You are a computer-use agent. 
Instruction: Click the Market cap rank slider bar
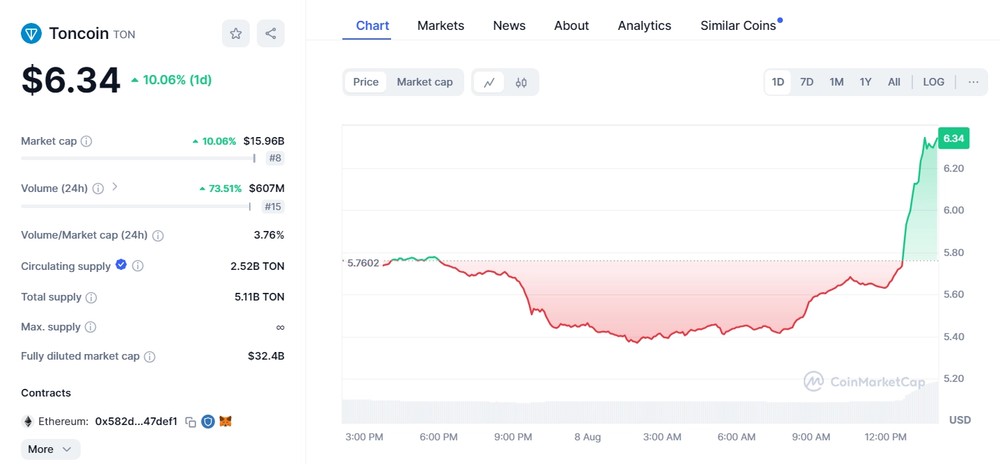click(x=138, y=157)
